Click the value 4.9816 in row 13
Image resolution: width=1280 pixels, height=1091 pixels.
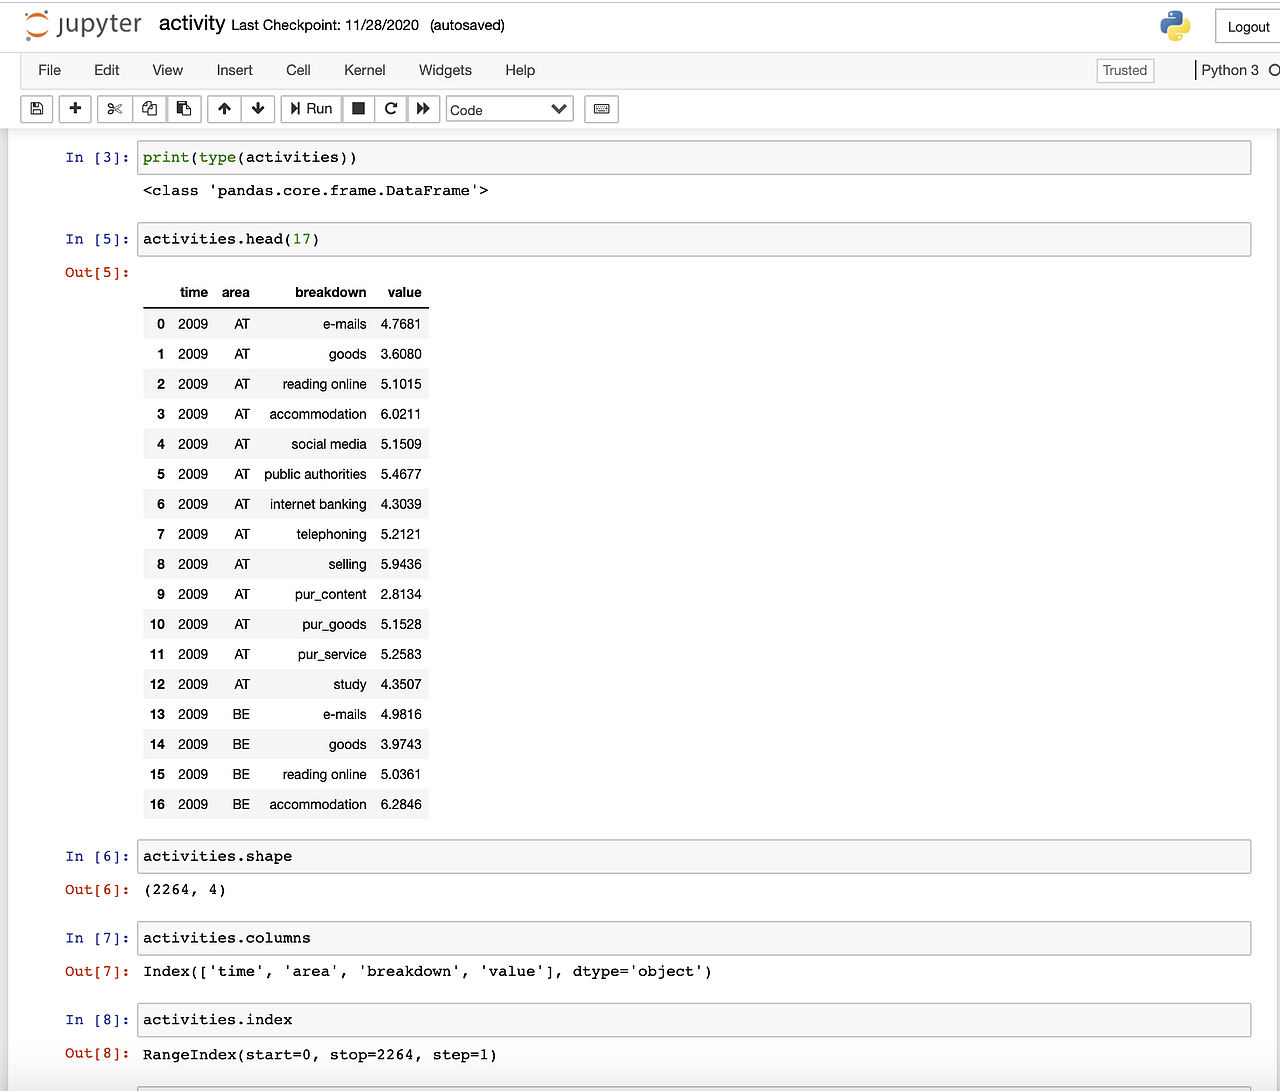pyautogui.click(x=401, y=714)
